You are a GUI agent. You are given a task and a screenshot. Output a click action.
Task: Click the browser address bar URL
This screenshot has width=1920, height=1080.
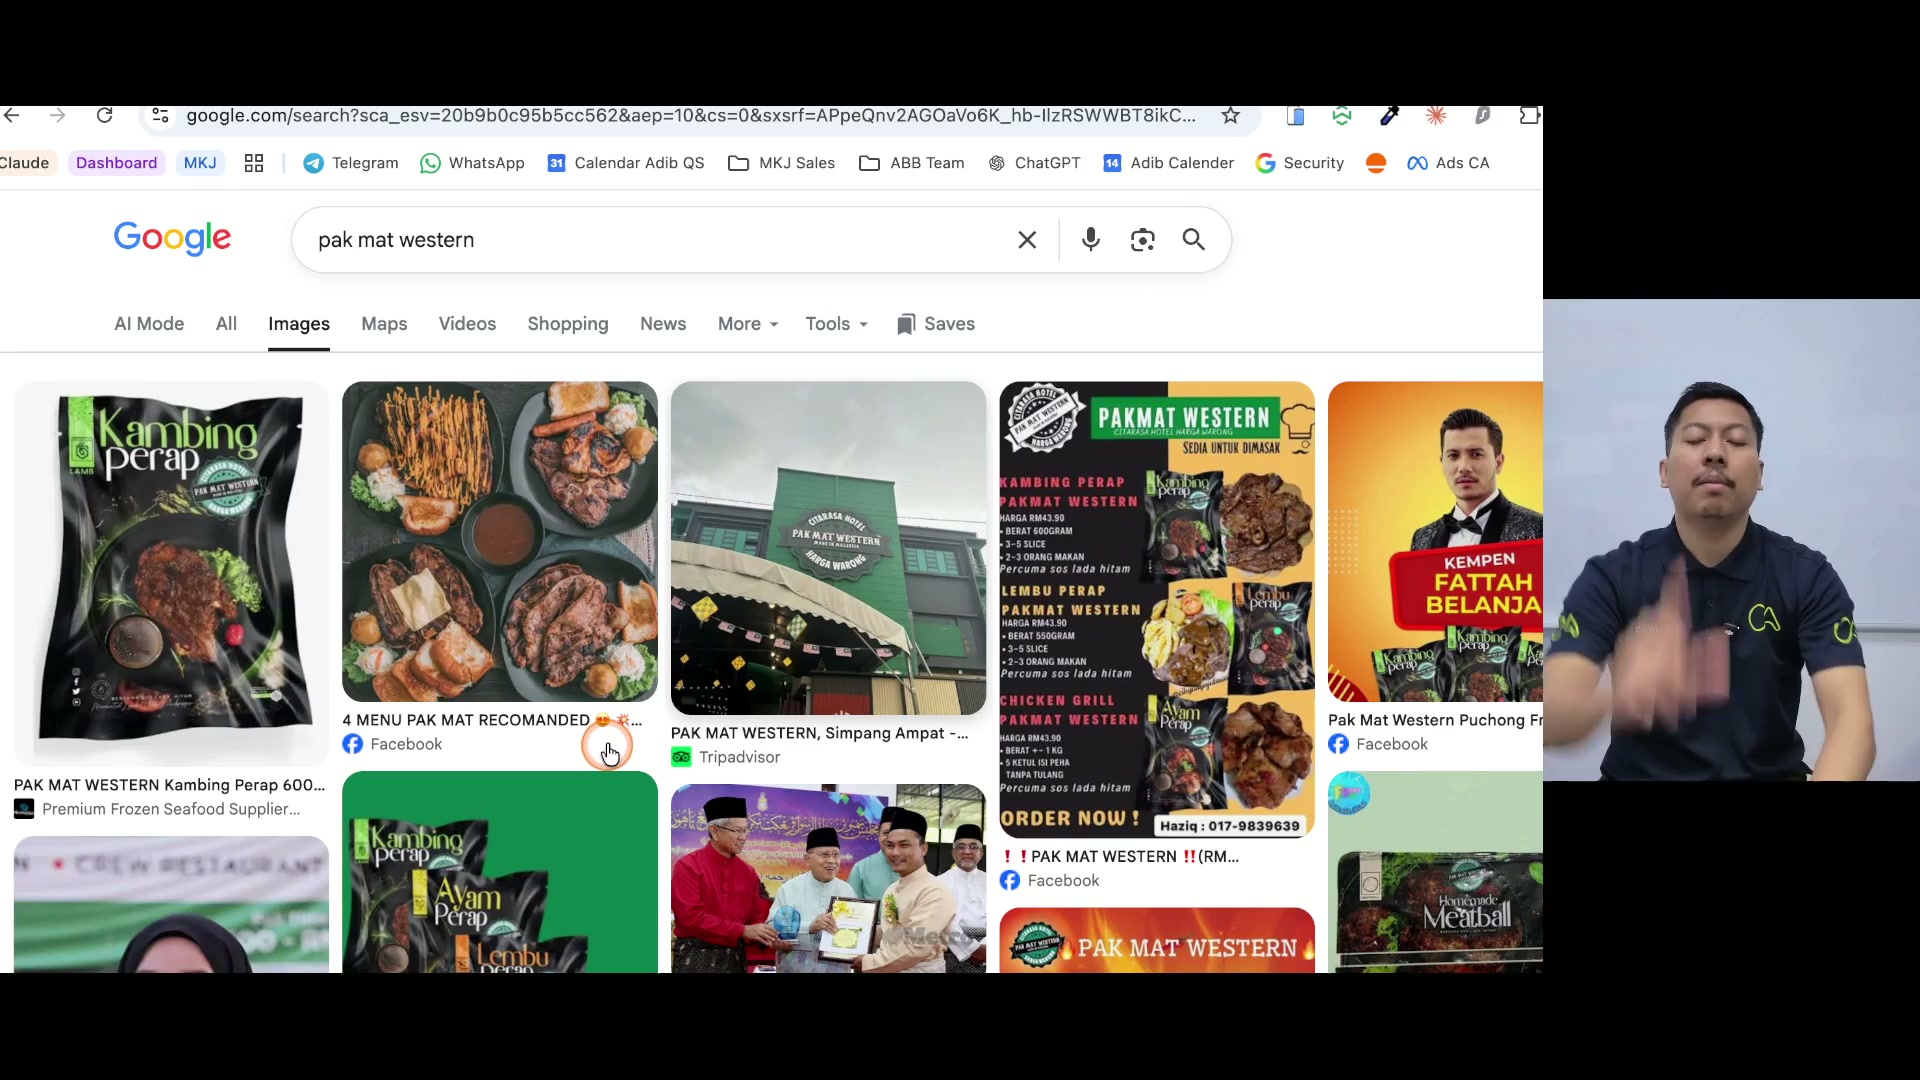691,116
